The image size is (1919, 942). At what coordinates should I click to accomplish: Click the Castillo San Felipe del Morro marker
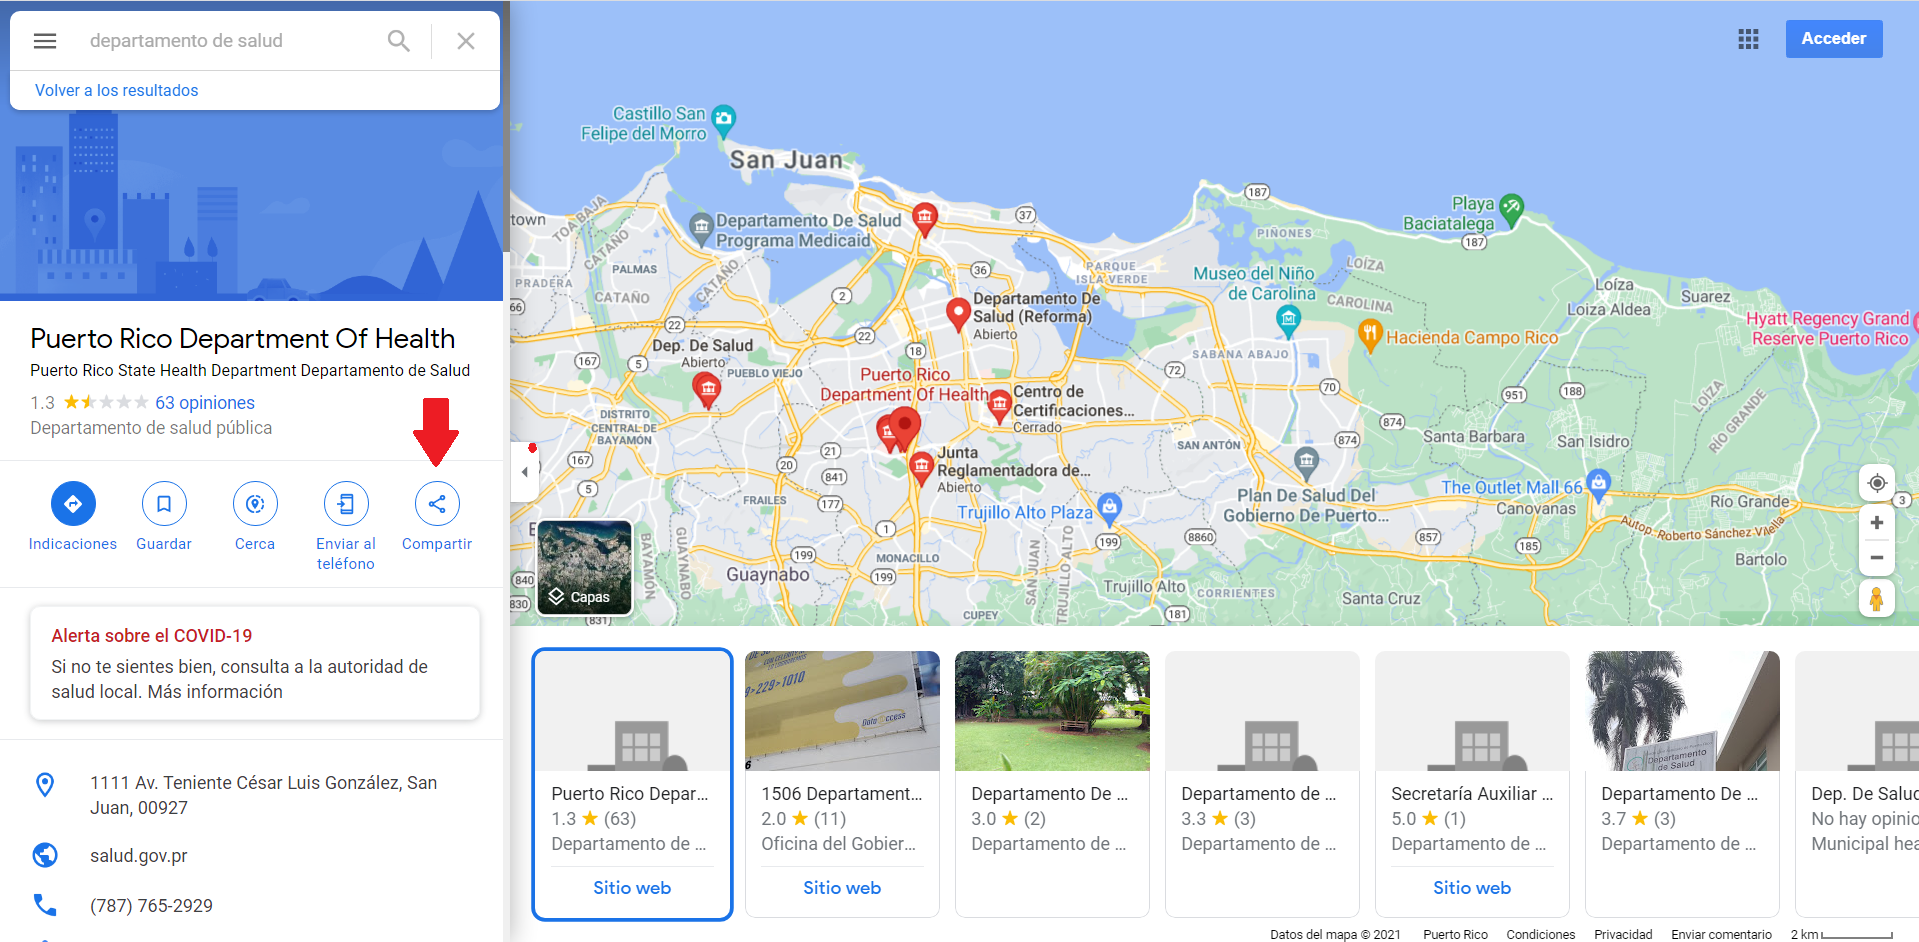[x=723, y=120]
